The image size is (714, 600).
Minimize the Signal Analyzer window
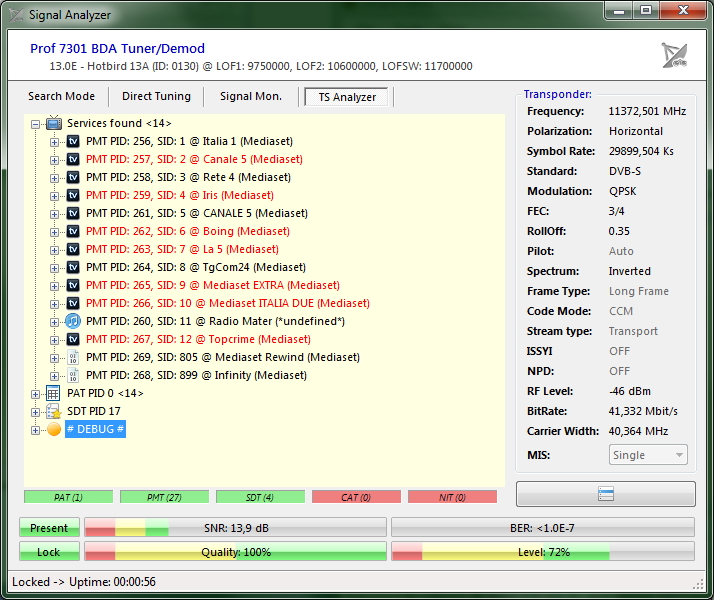[619, 10]
